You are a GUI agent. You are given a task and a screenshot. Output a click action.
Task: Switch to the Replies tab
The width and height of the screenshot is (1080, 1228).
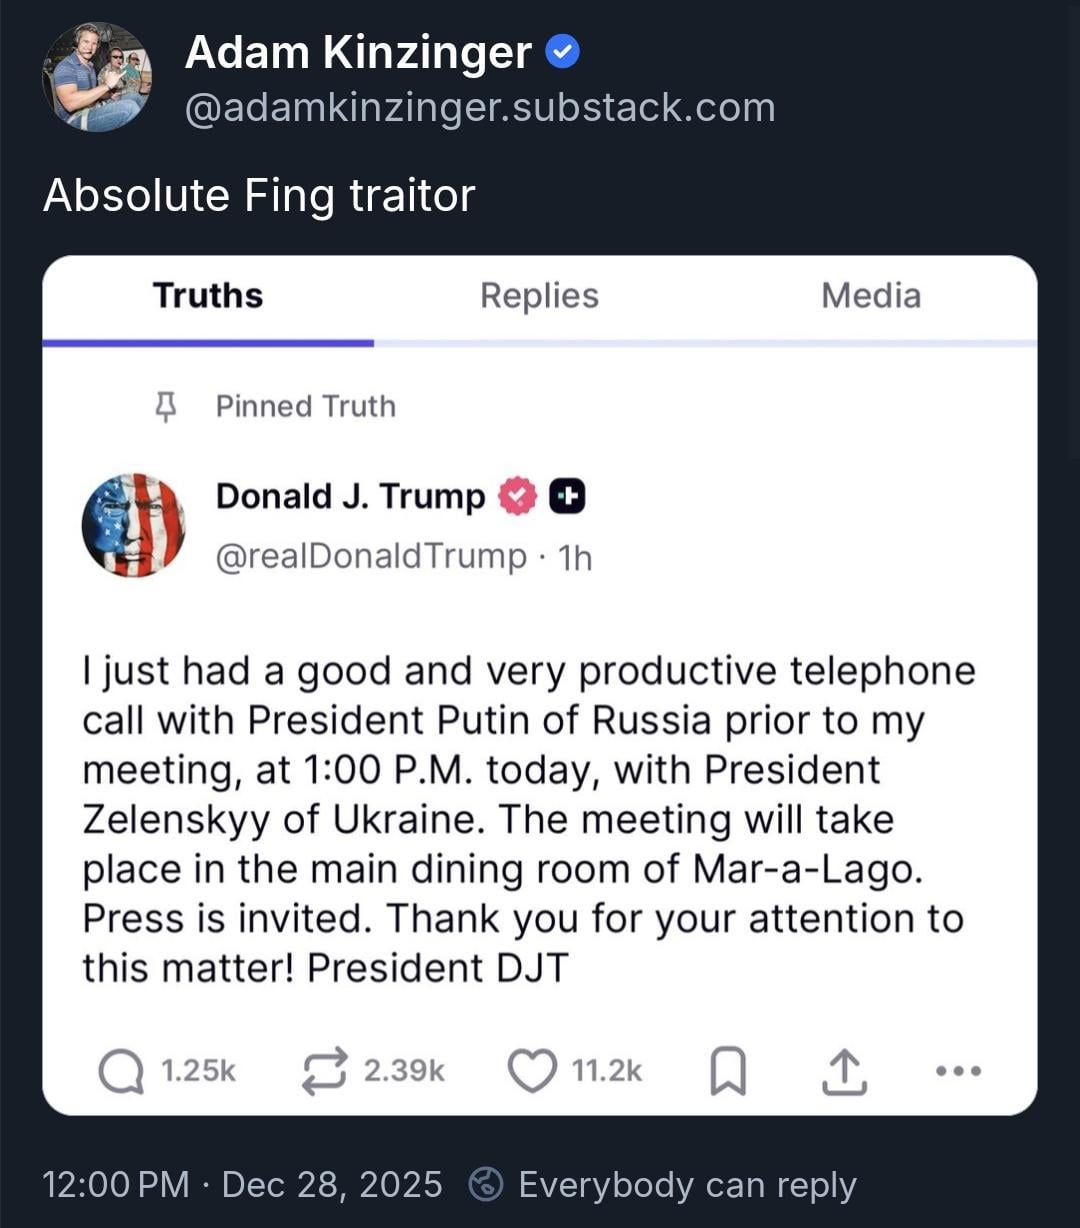pos(539,296)
